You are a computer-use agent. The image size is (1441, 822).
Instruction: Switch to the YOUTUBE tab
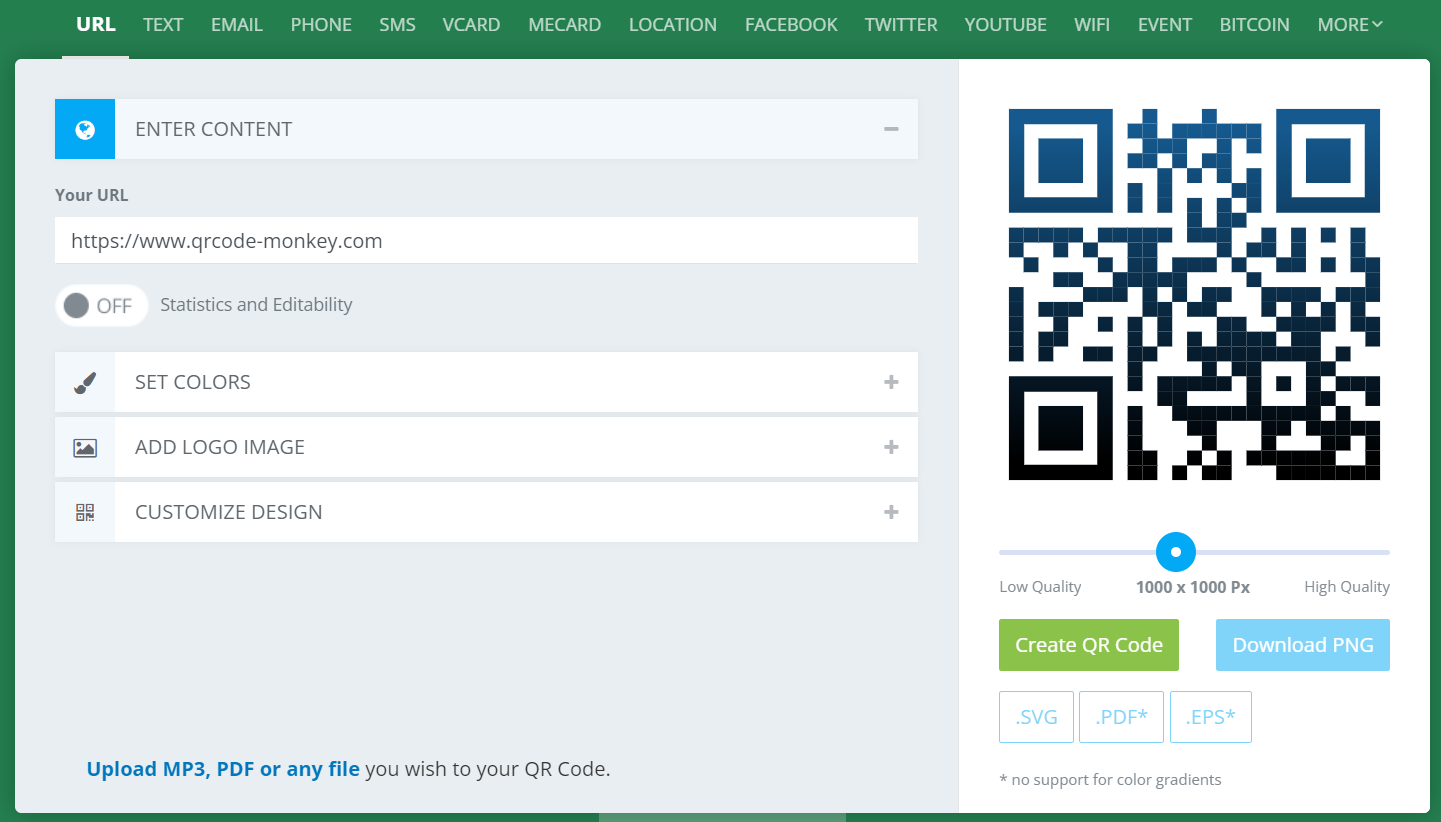click(x=1005, y=25)
